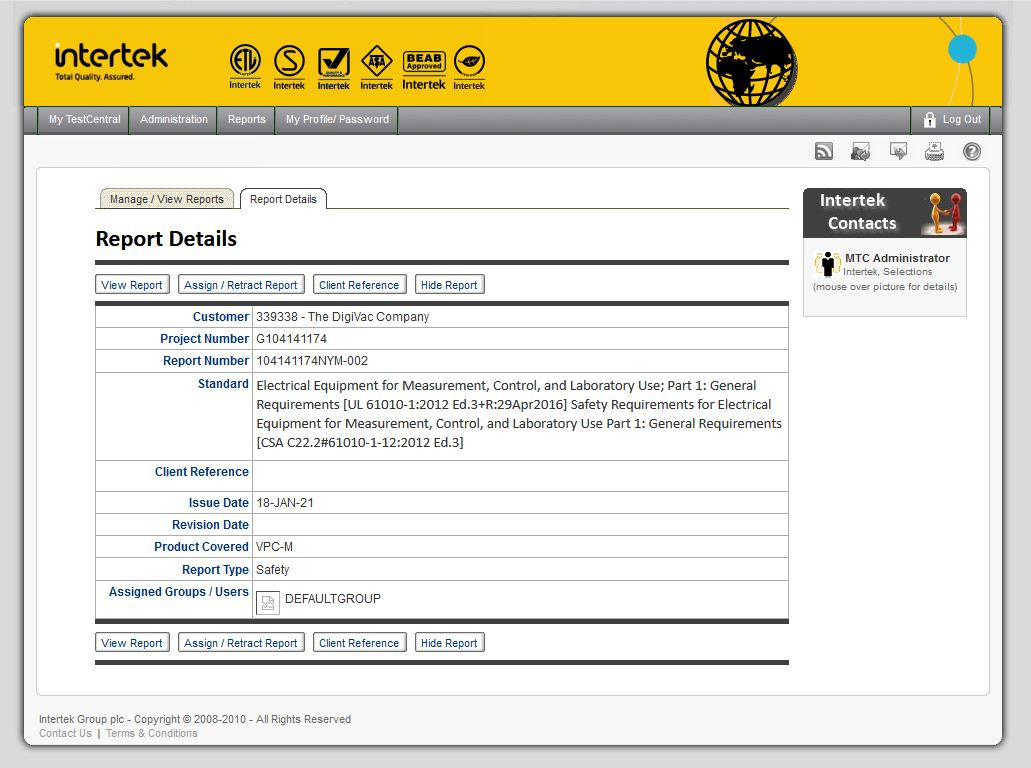Open the Terms & Conditions link
This screenshot has height=768, width=1031.
[151, 733]
